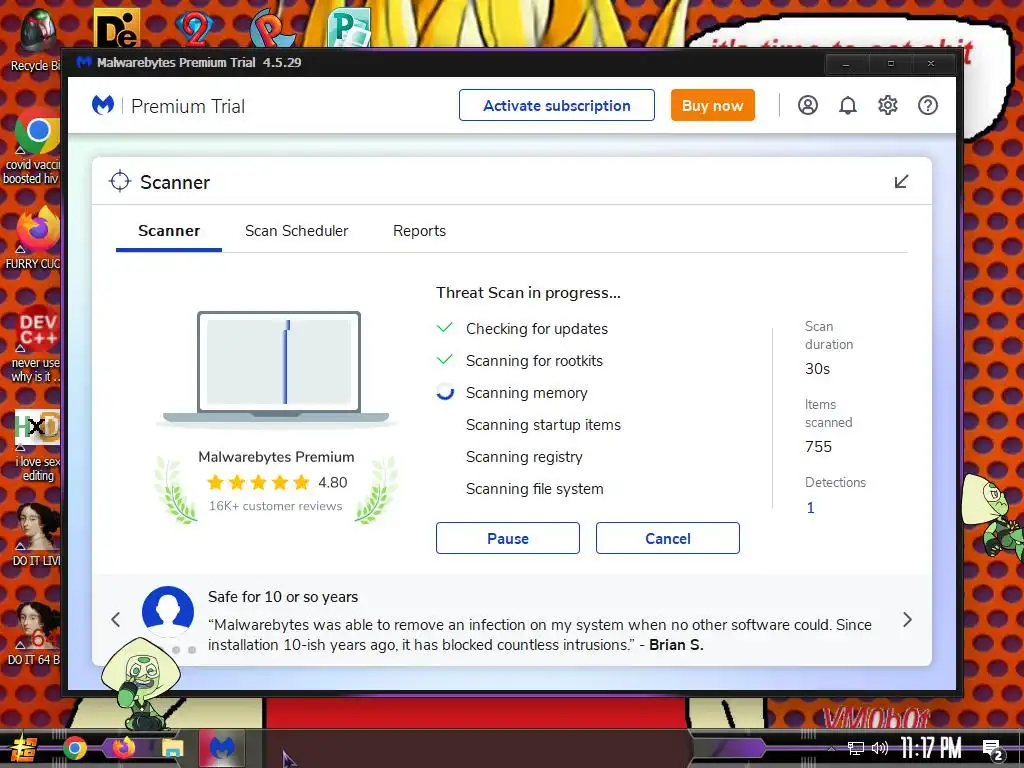1024x768 pixels.
Task: Click 'Scanning file system' step text
Action: (x=534, y=488)
